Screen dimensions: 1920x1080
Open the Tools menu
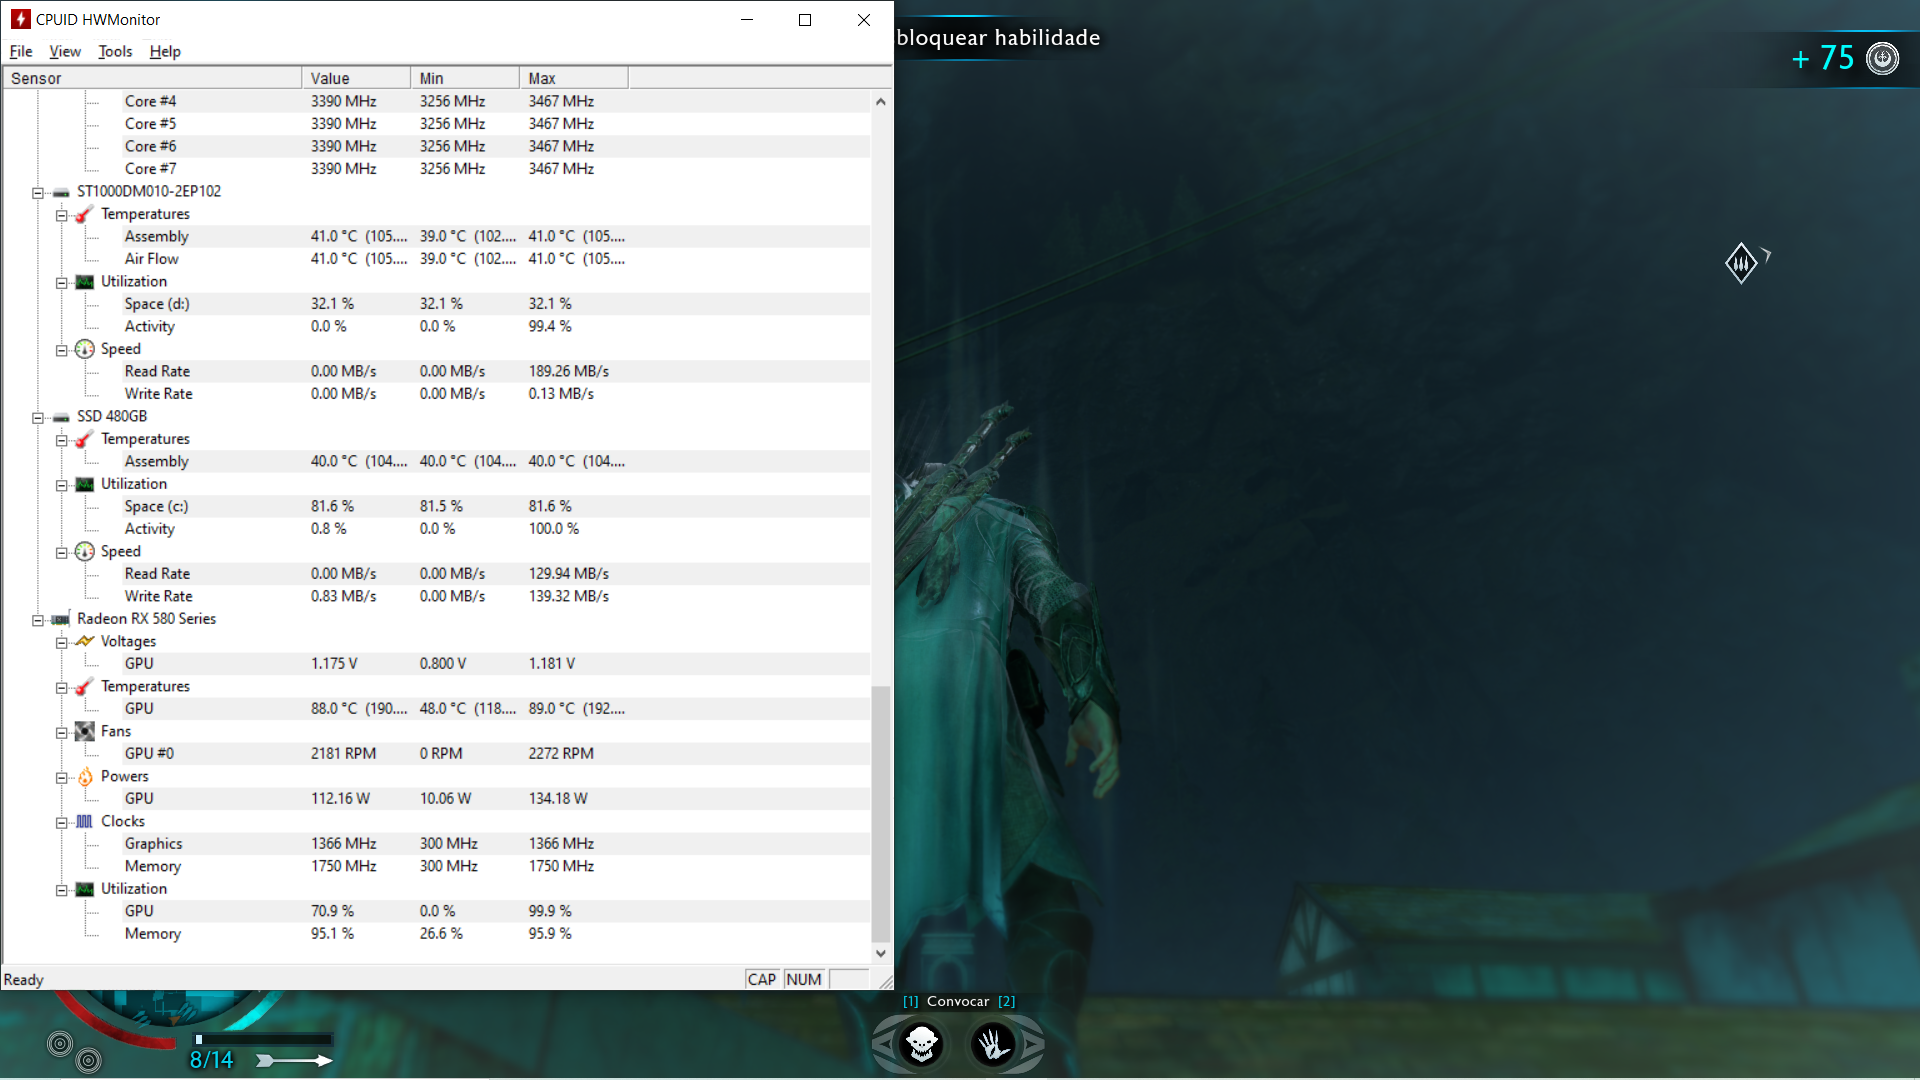coord(115,51)
